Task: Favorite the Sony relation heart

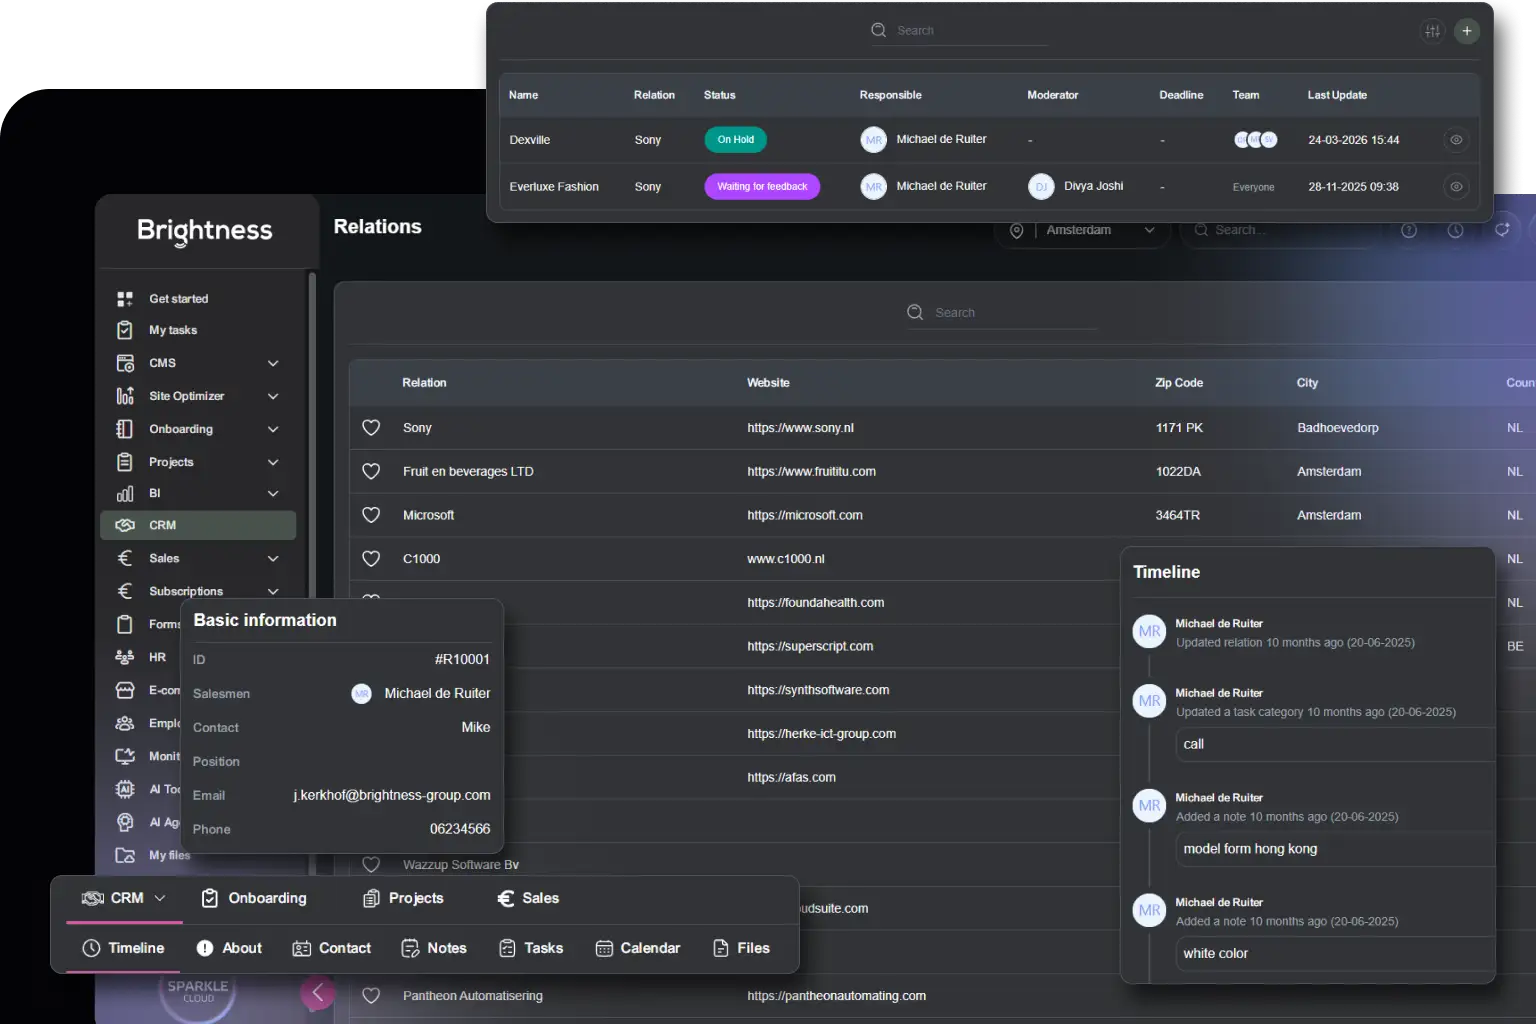Action: coord(371,428)
